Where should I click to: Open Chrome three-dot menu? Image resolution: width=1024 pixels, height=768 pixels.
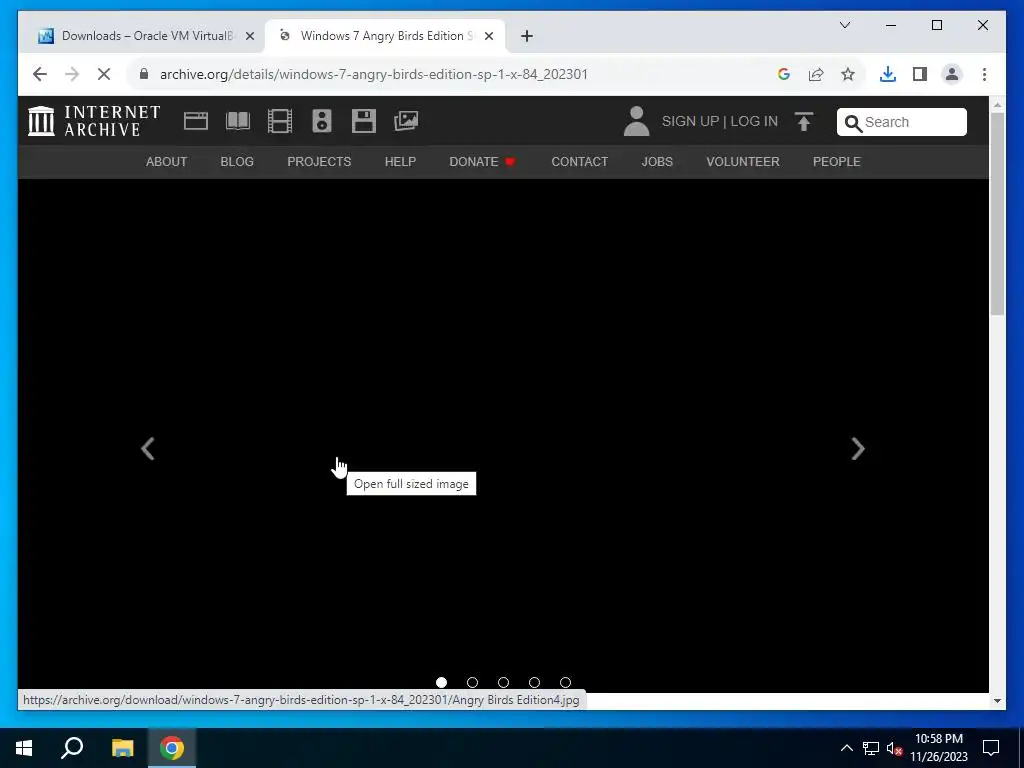pyautogui.click(x=984, y=74)
